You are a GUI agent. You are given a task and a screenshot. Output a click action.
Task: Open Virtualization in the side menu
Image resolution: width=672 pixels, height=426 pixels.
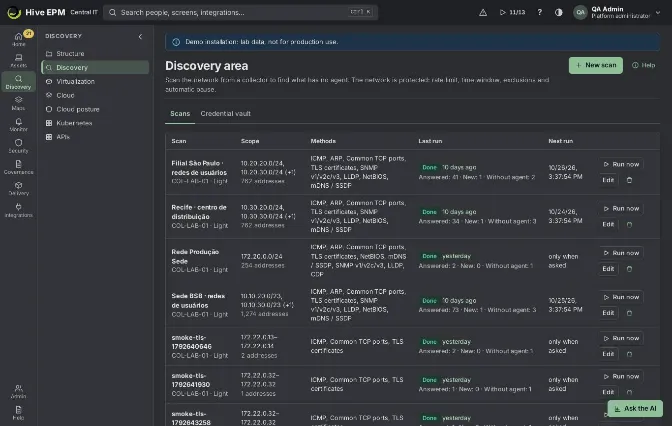pos(95,81)
